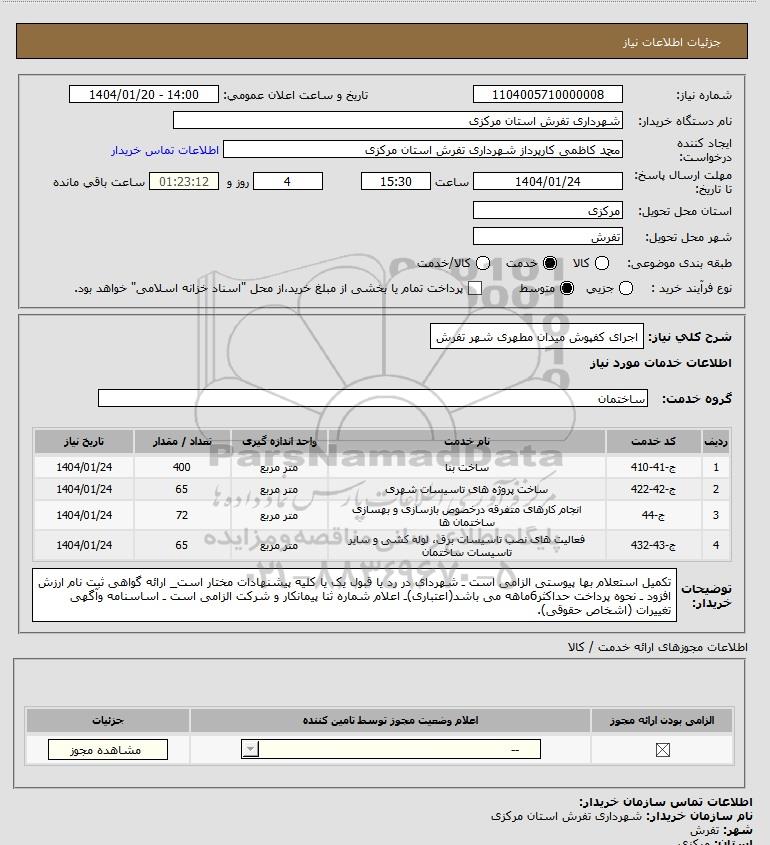The height and width of the screenshot is (845, 770).
Task: Click the اطلاعات تماس سازمان خریدار heading
Action: tap(666, 802)
